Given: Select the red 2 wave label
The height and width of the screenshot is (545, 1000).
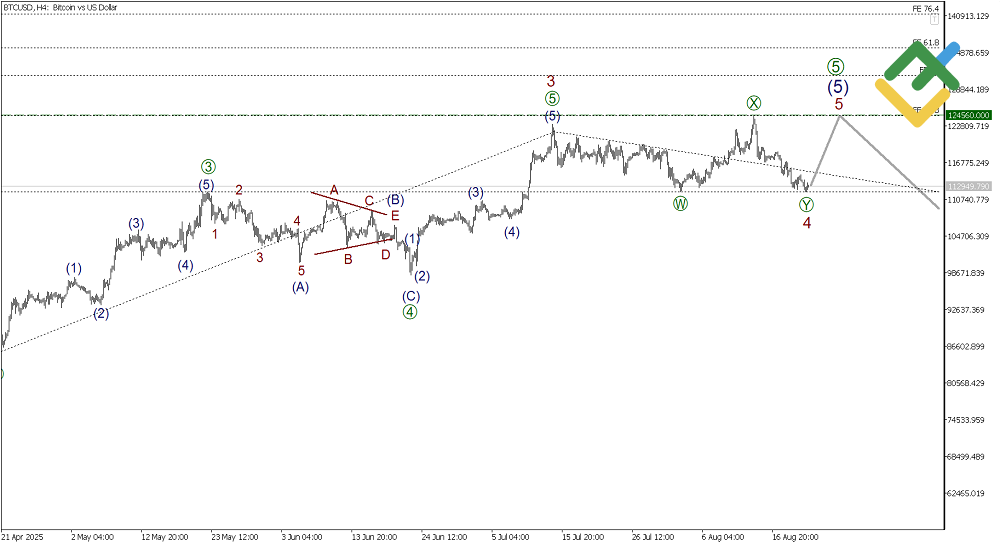Looking at the screenshot, I should click(x=239, y=189).
